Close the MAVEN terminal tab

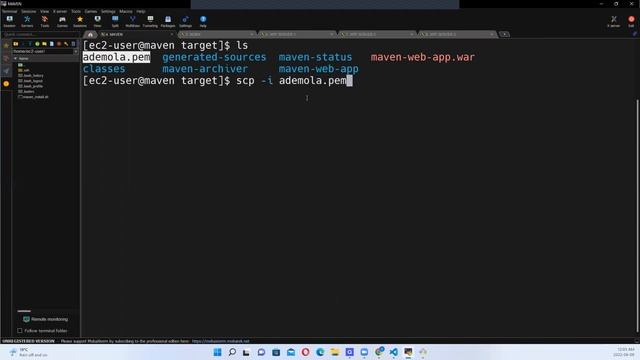click(172, 34)
